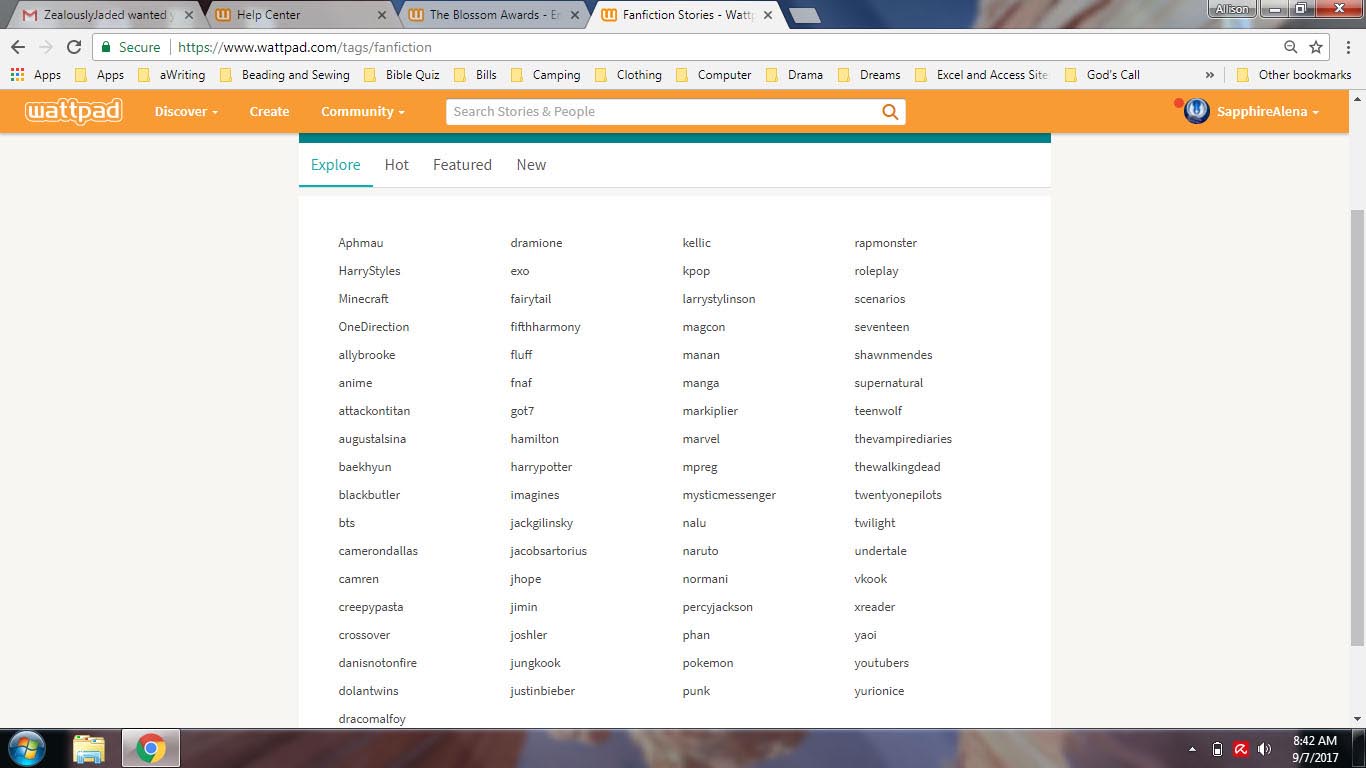Open the attackontitan tag link
This screenshot has height=768, width=1366.
(374, 411)
